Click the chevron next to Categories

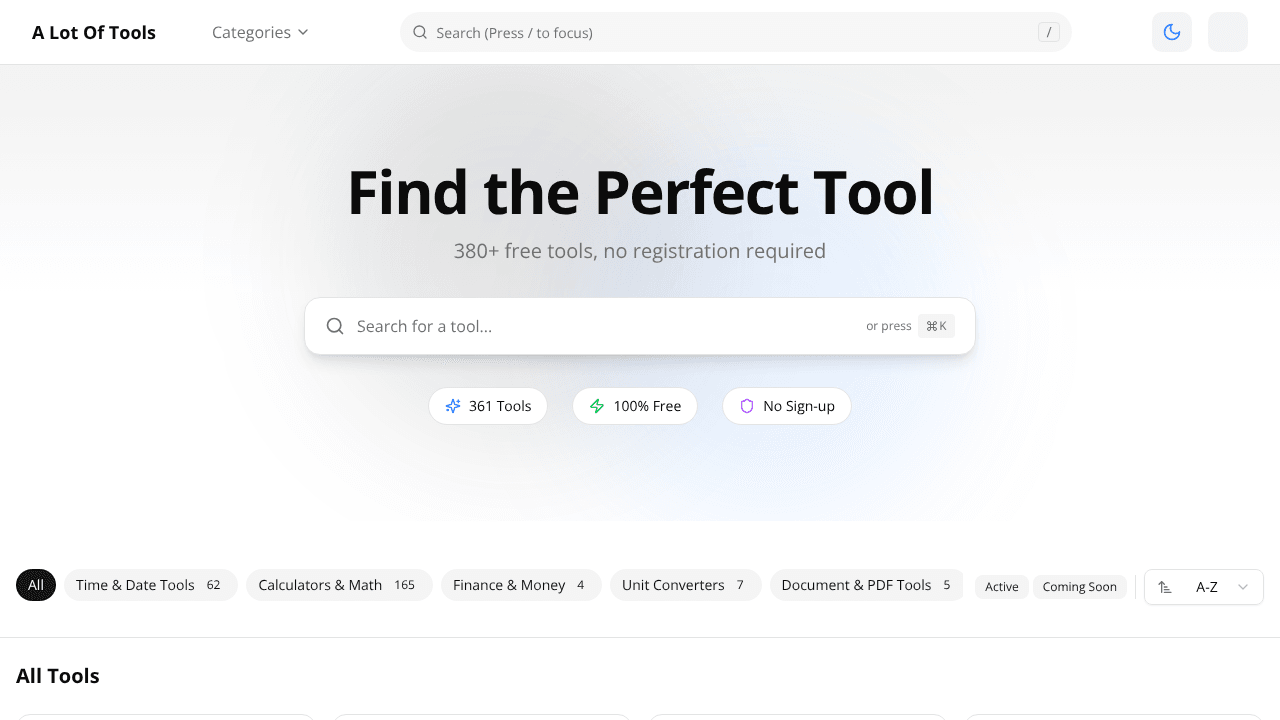tap(303, 32)
